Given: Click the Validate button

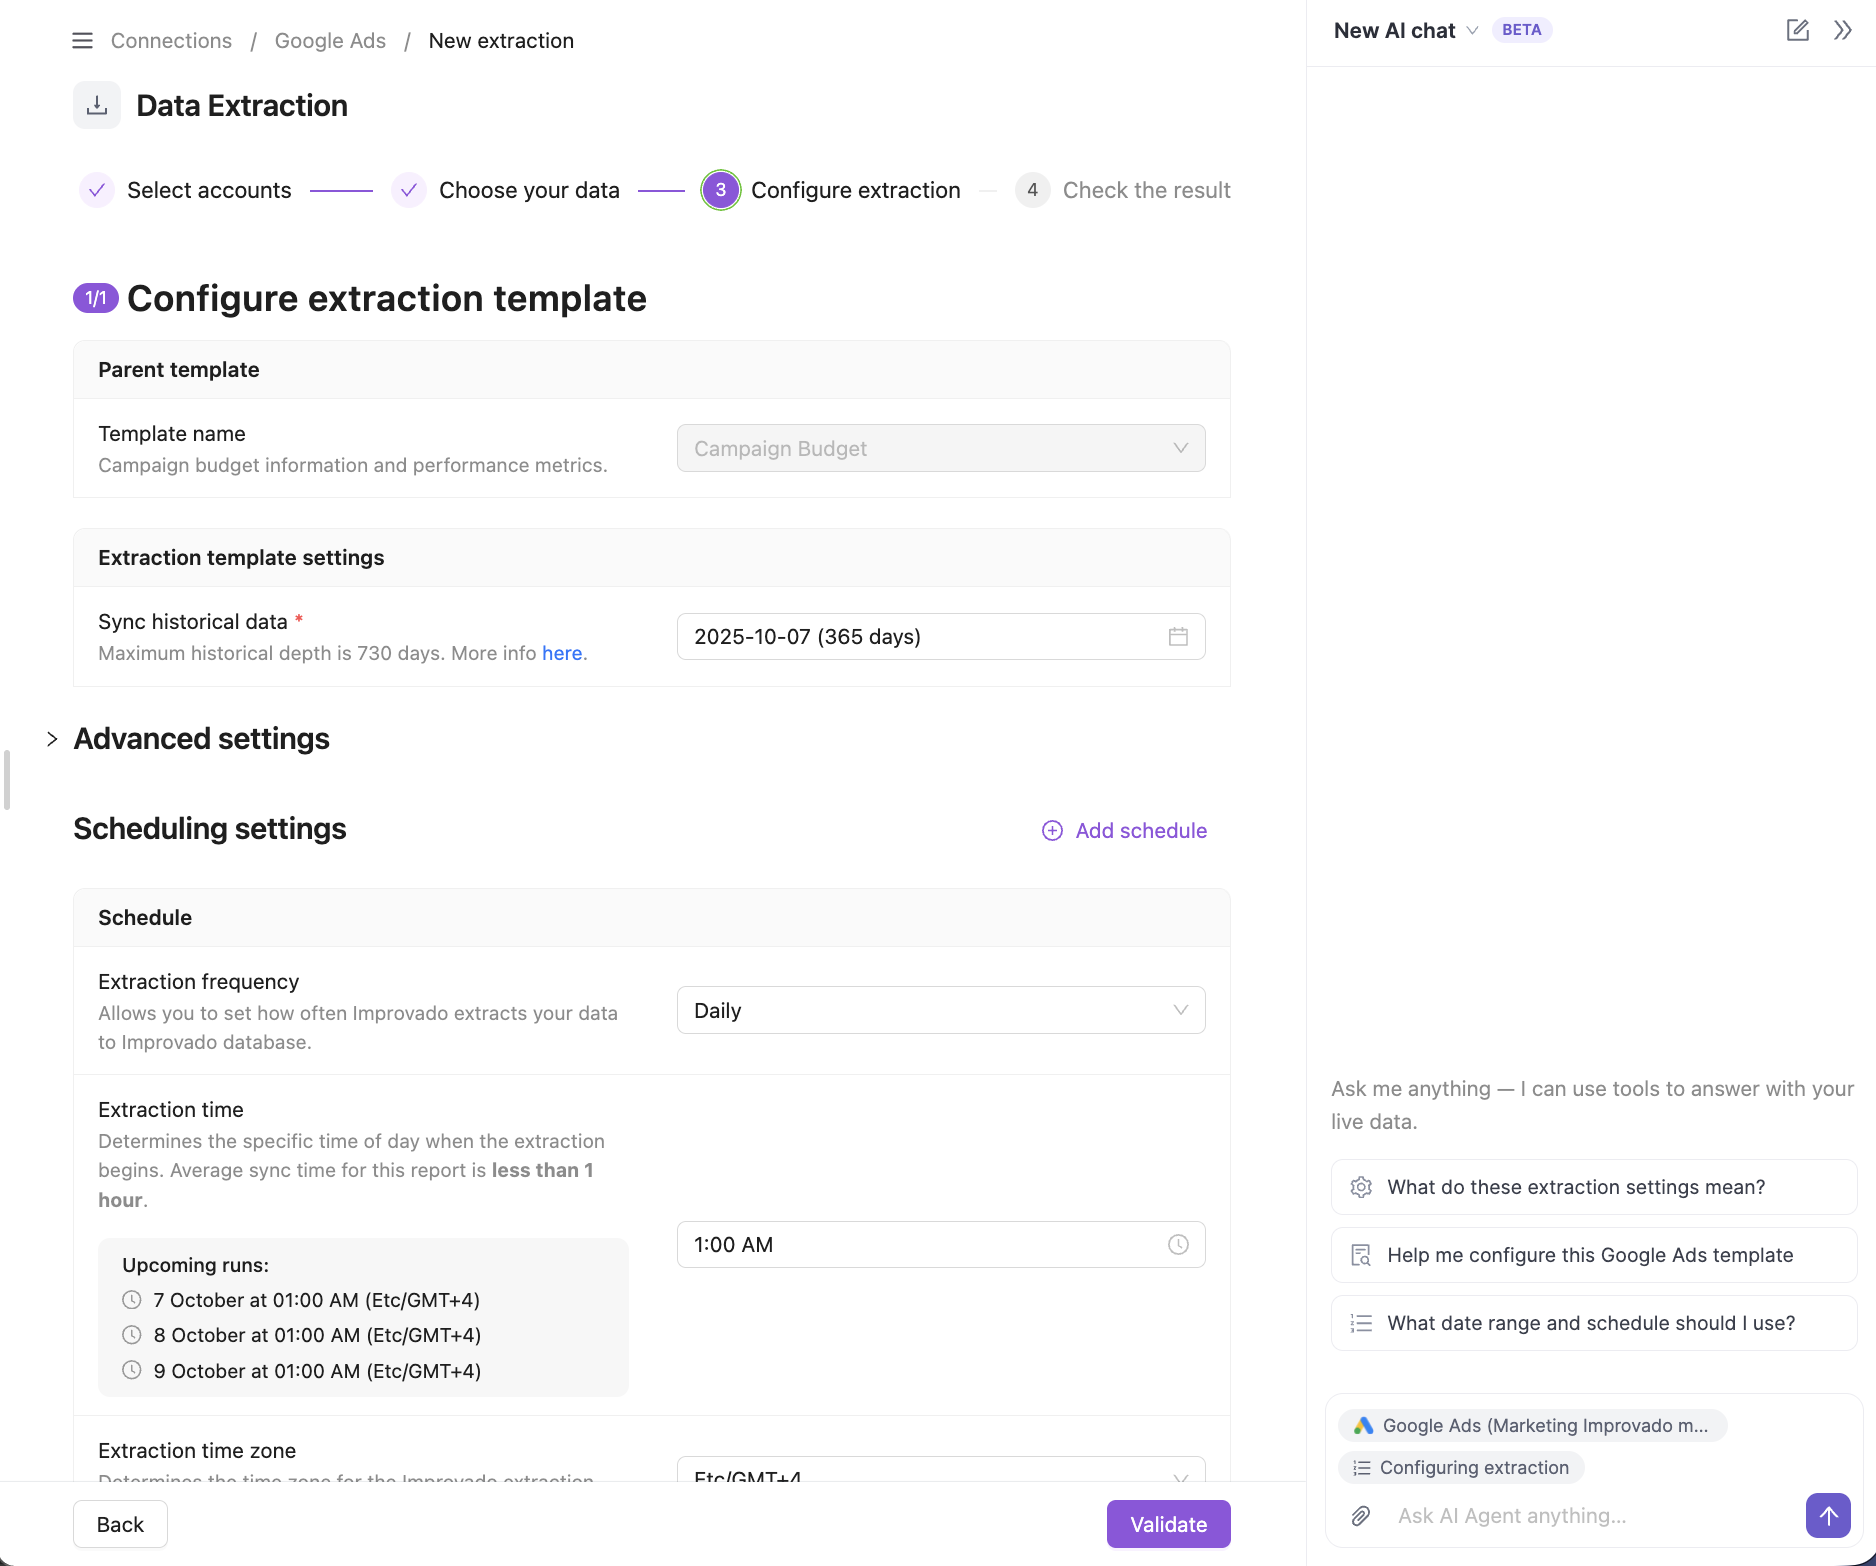Looking at the screenshot, I should (x=1168, y=1524).
